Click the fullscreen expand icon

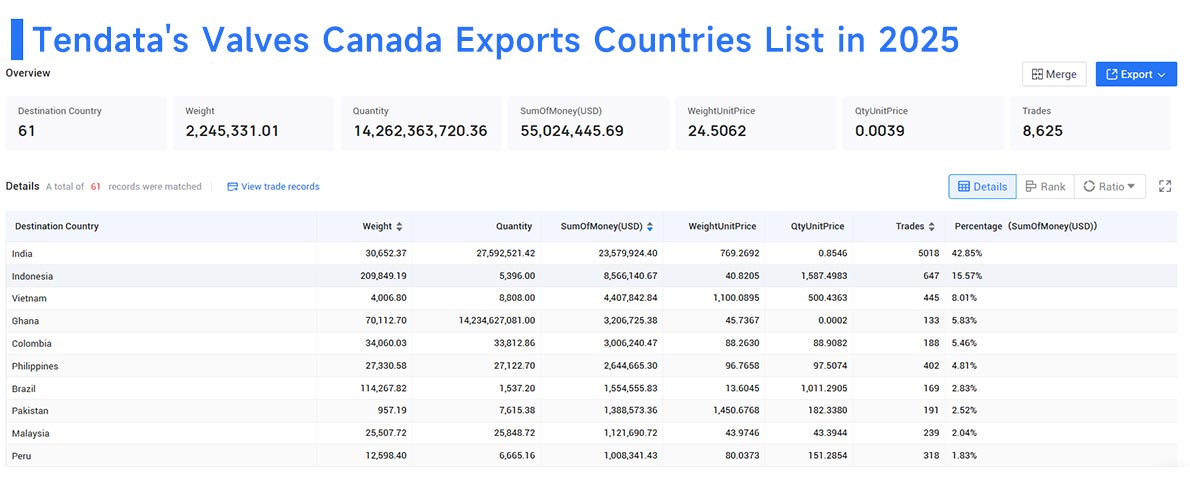click(x=1165, y=187)
